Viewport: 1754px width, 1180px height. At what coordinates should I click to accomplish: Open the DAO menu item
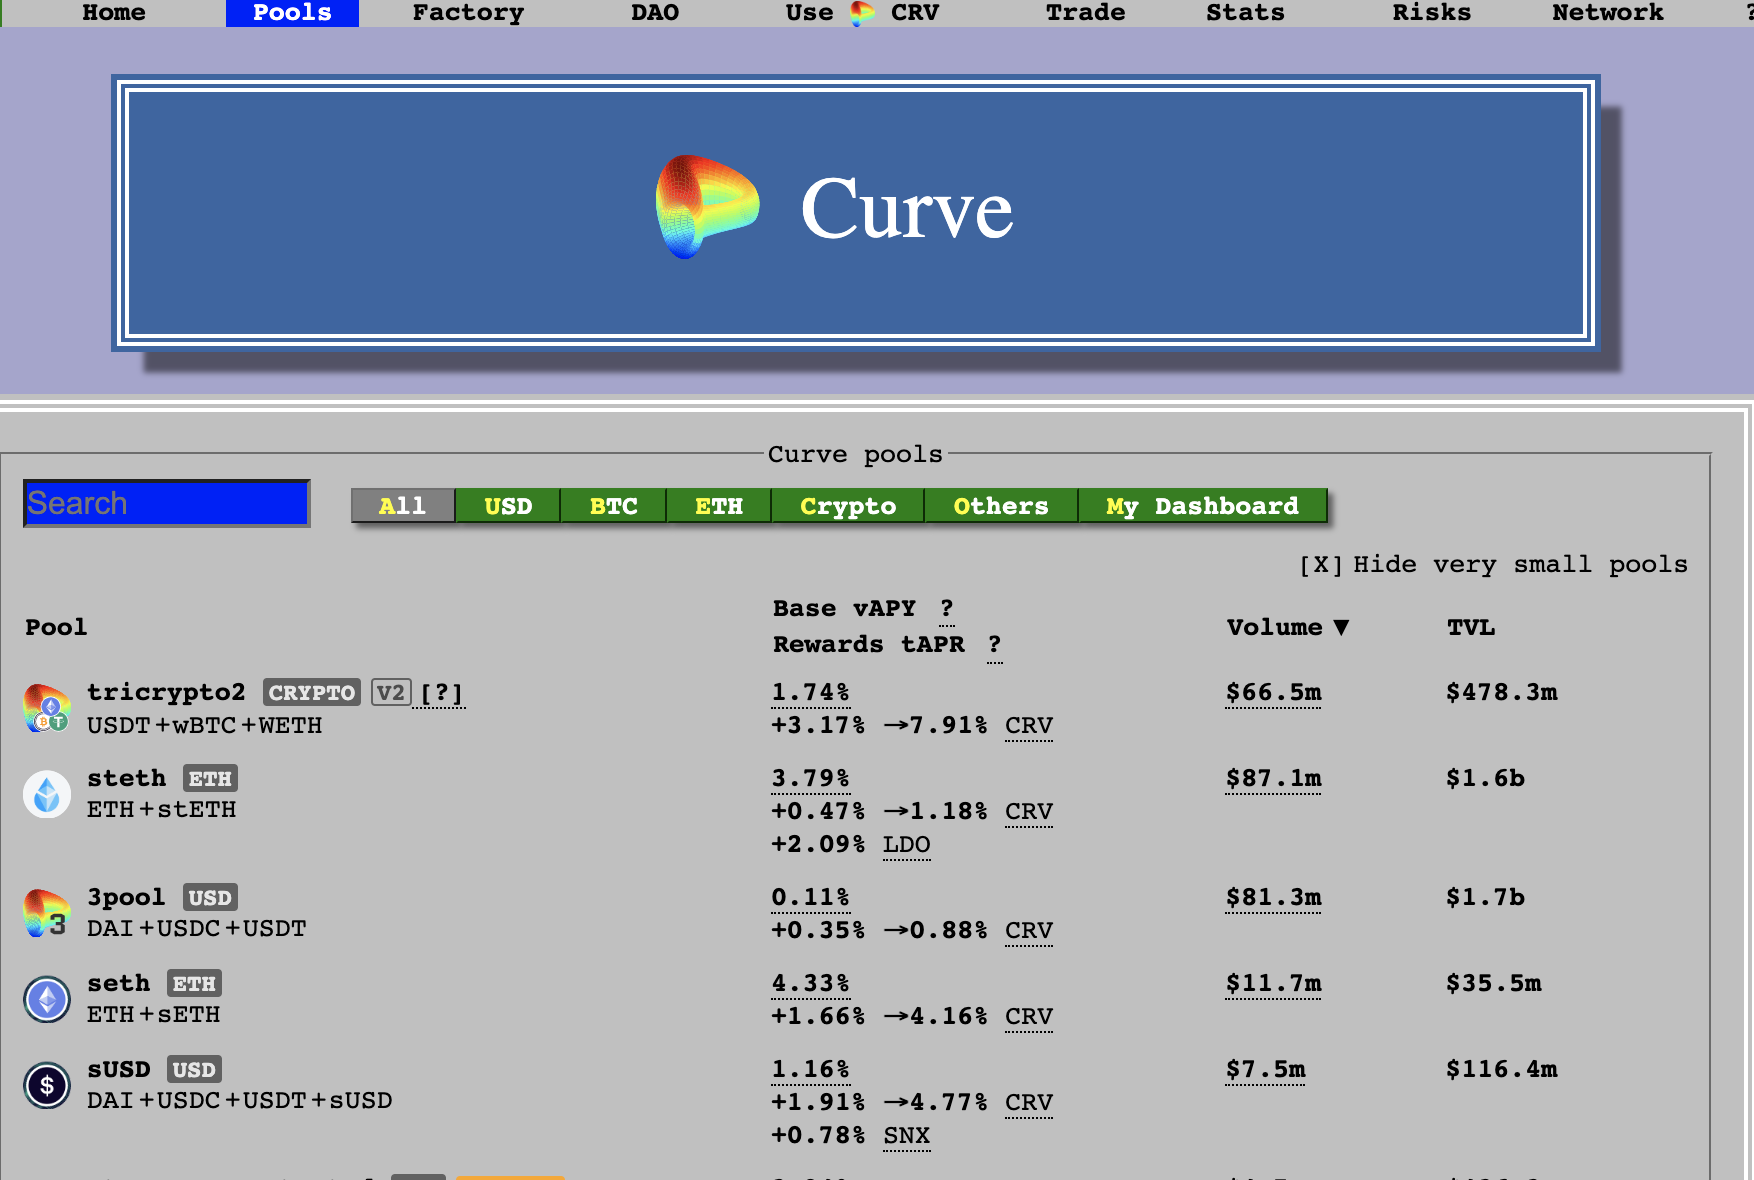(655, 13)
